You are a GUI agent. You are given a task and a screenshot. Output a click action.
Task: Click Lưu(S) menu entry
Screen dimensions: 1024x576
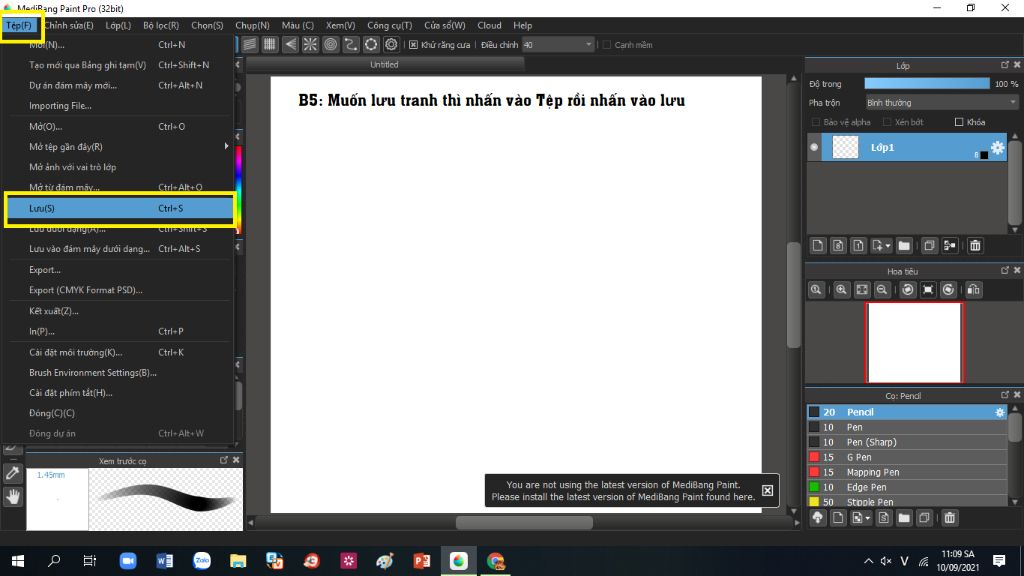click(120, 208)
